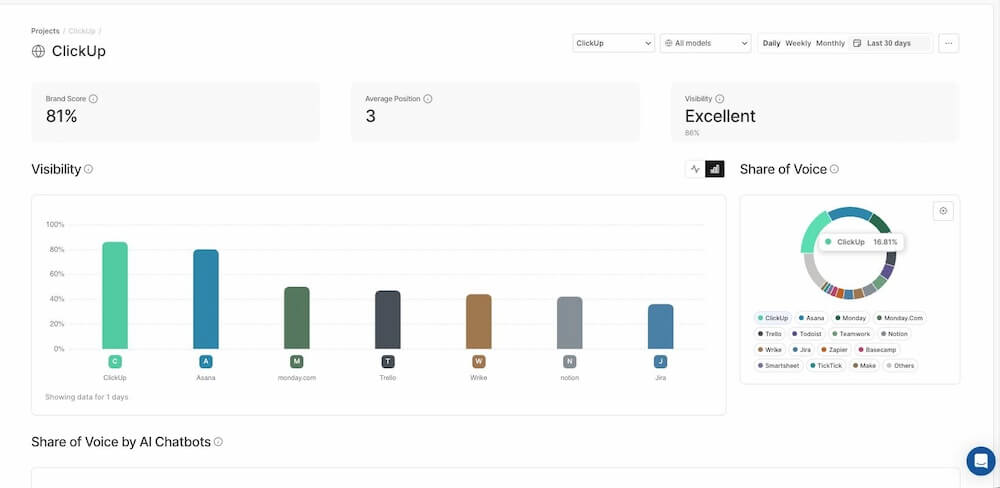The height and width of the screenshot is (488, 1000).
Task: Click the green ClickUp donut segment
Action: coord(814,232)
